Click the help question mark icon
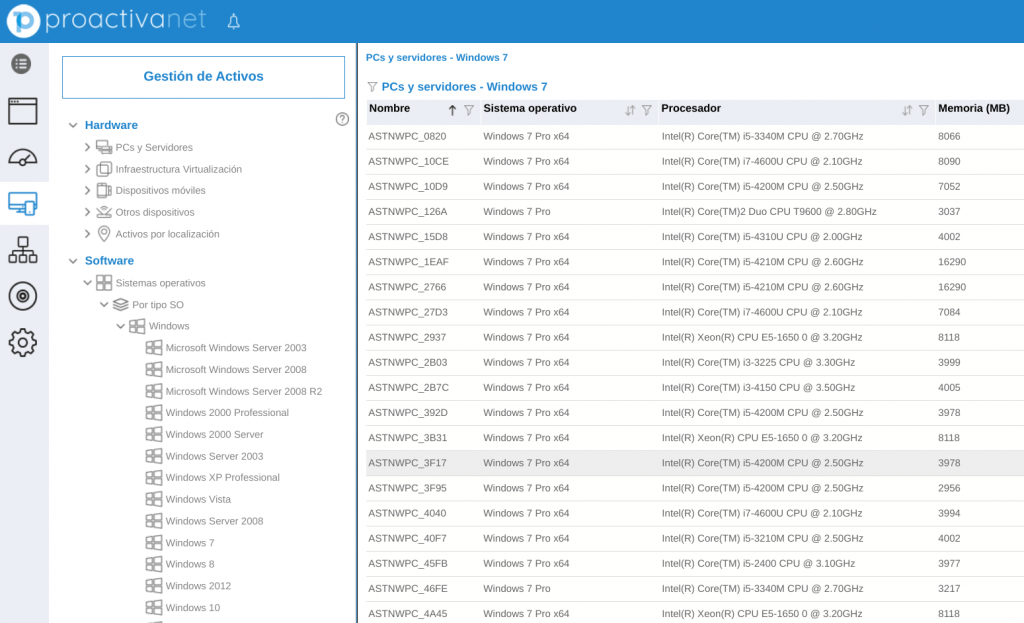Image resolution: width=1024 pixels, height=623 pixels. 342,119
